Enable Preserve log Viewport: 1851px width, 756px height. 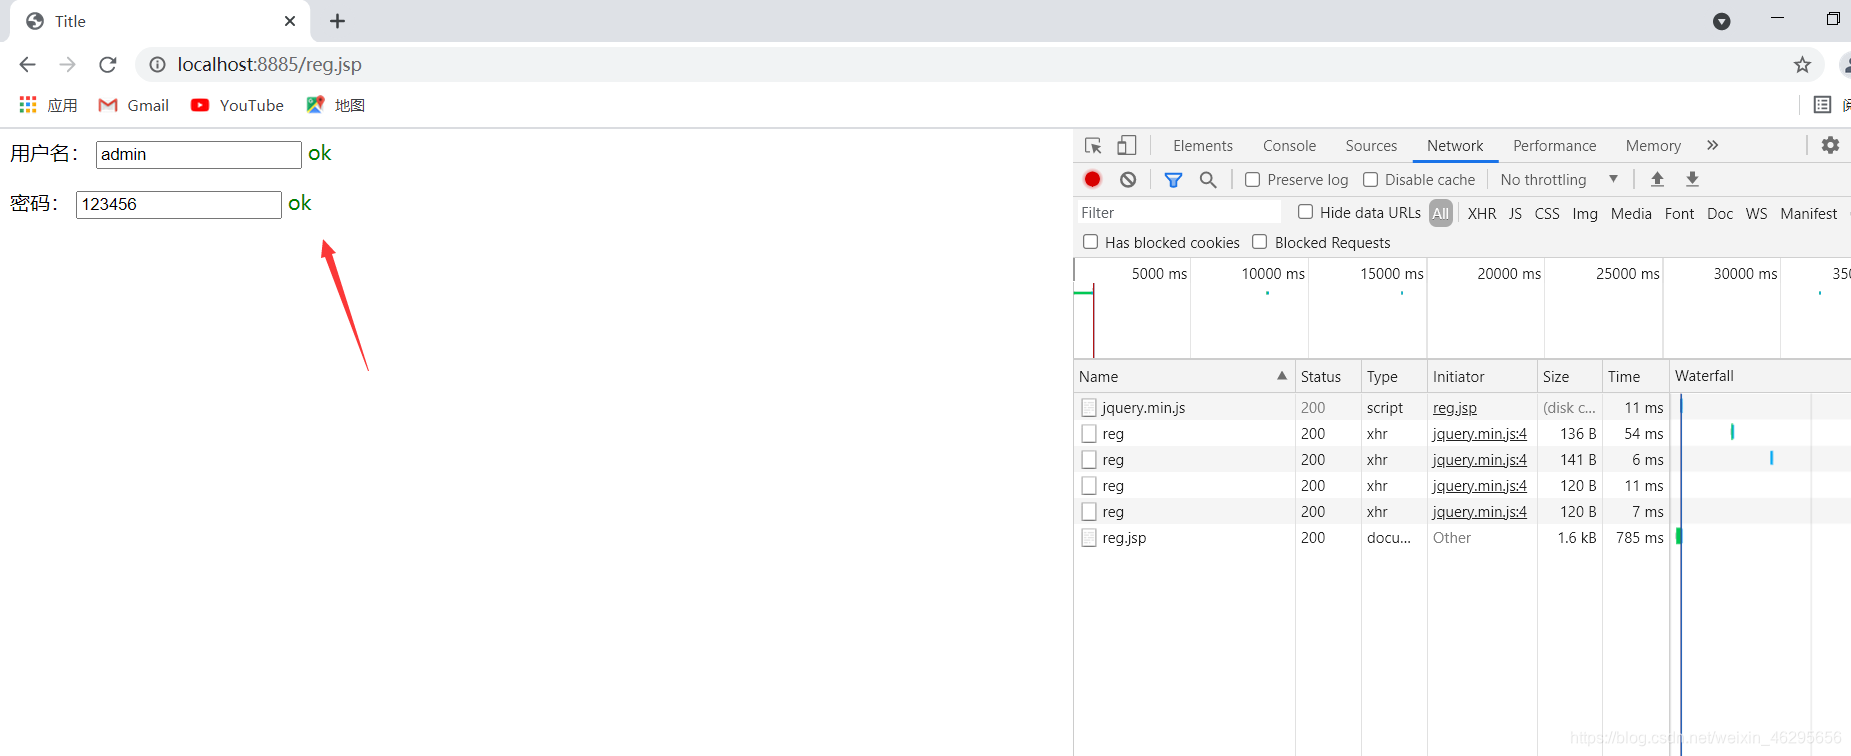click(x=1252, y=180)
